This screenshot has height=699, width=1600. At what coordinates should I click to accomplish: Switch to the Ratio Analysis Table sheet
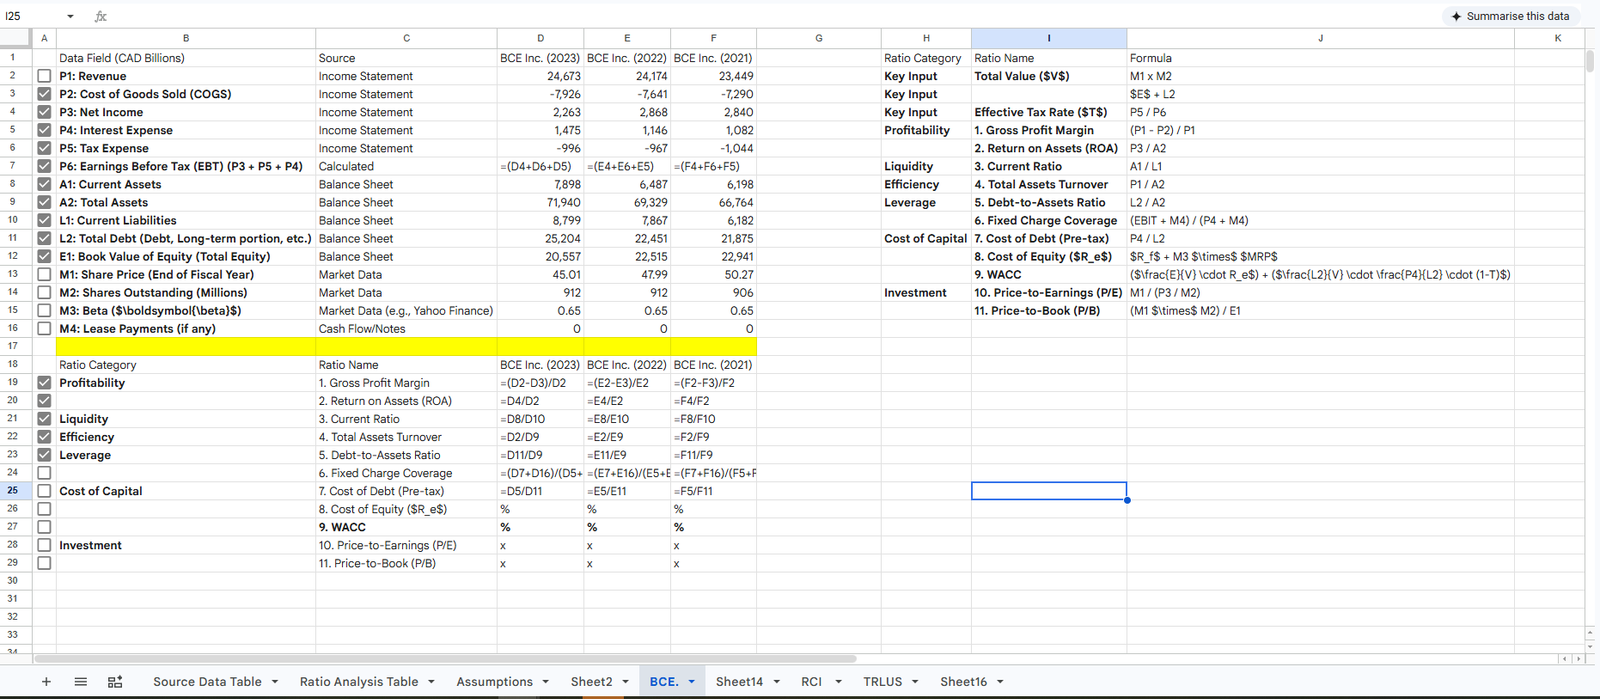[x=359, y=681]
